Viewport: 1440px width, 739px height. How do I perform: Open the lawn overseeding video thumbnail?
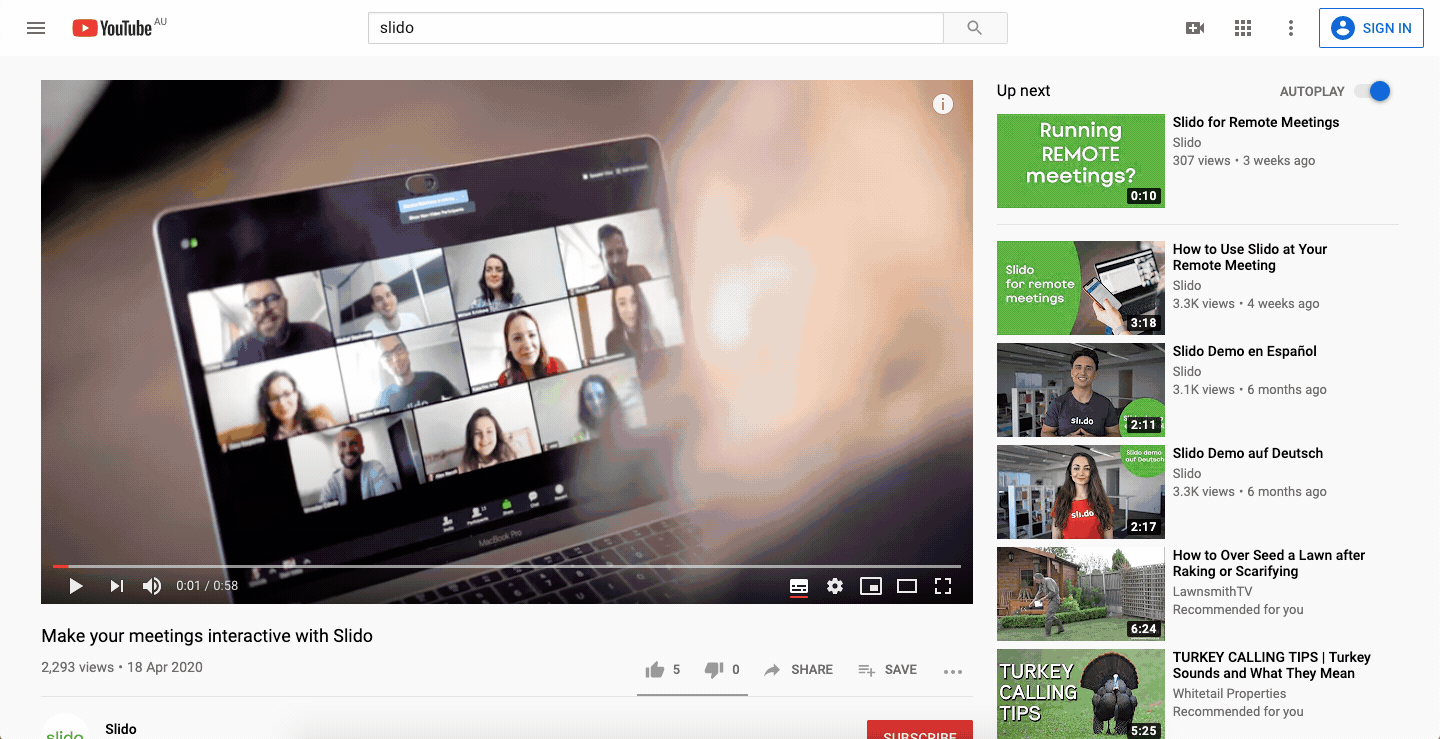pos(1081,594)
